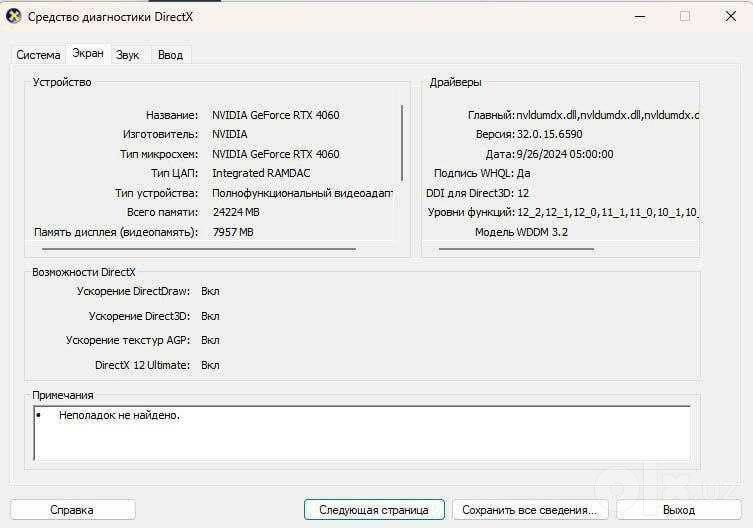Click the 24224 MB total memory value
This screenshot has height=528, width=753.
click(236, 212)
